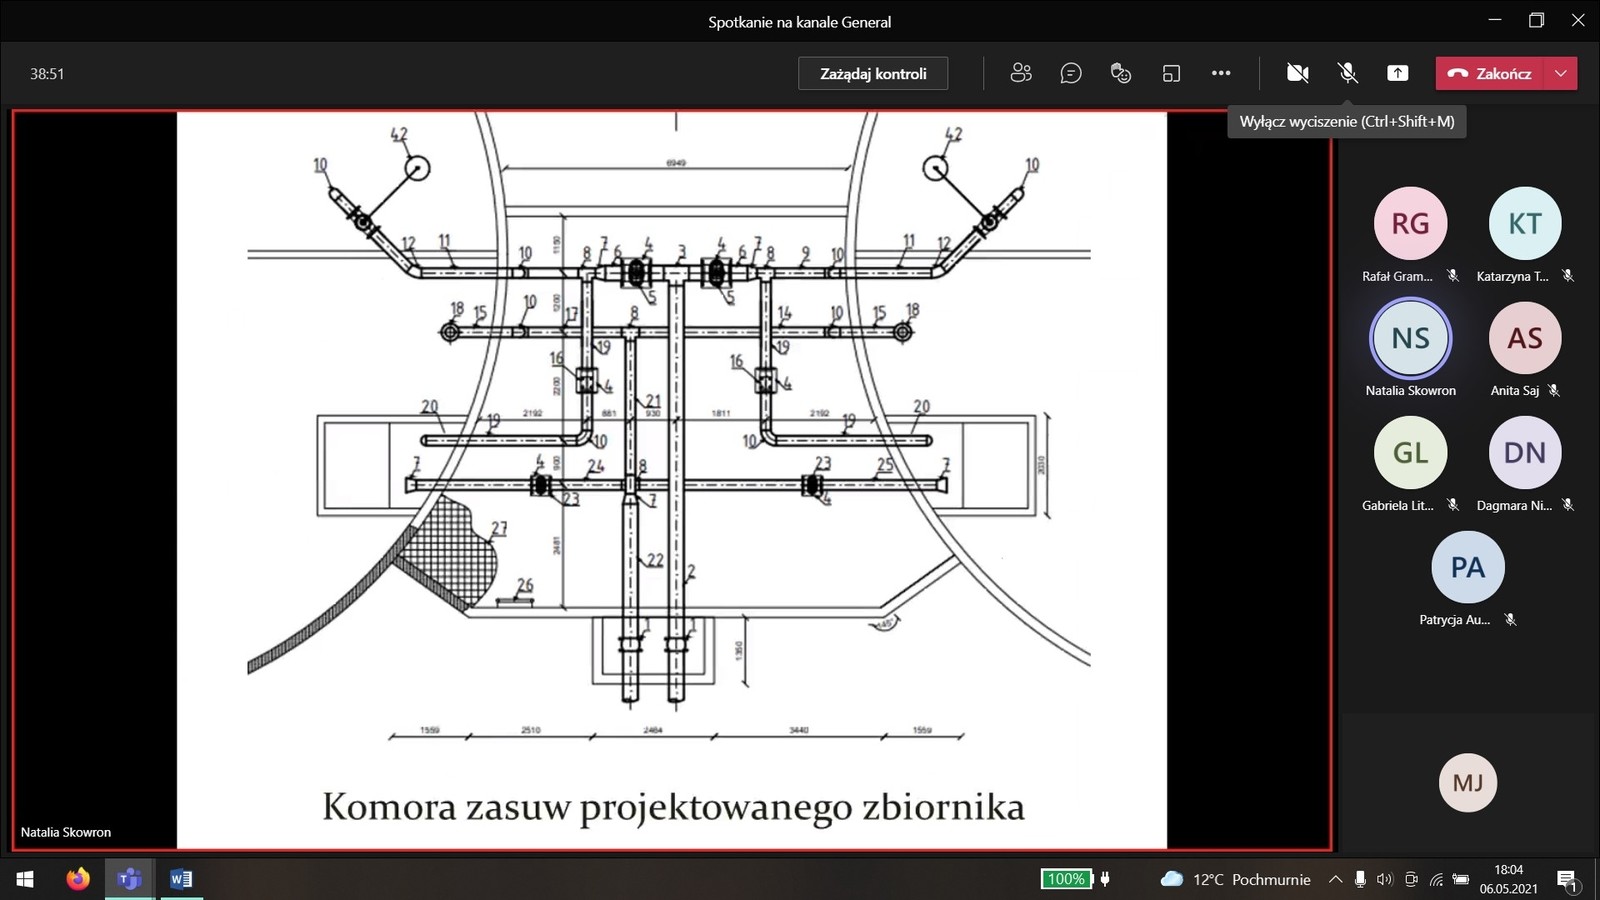Click the volume icon in system tray
Viewport: 1600px width, 900px height.
pos(1385,879)
